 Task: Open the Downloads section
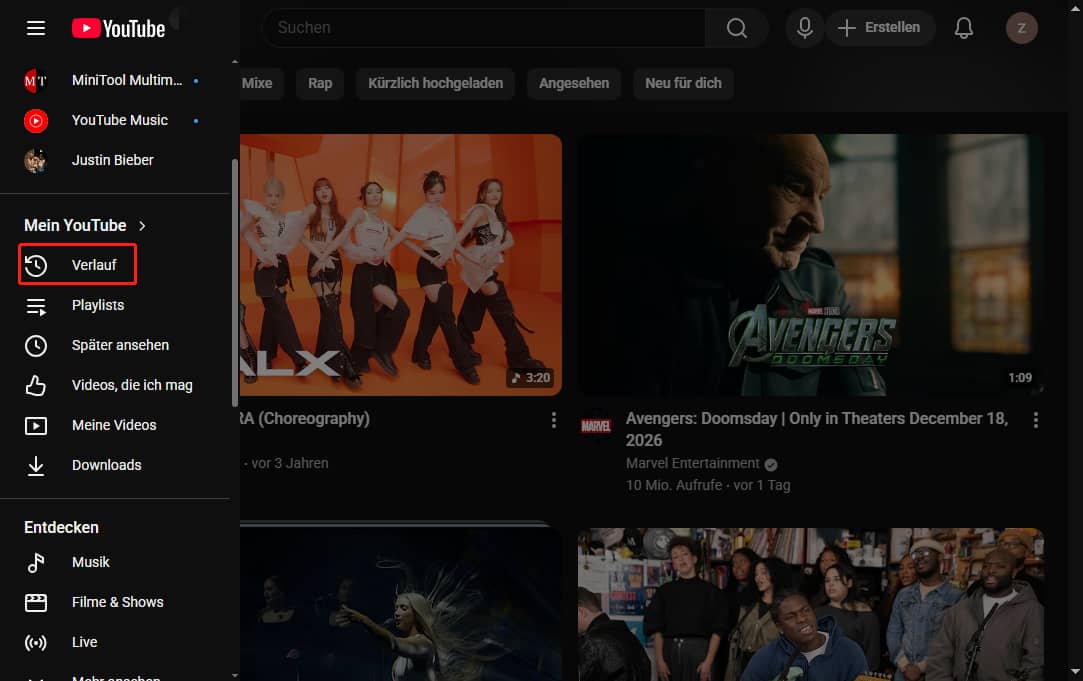click(106, 464)
